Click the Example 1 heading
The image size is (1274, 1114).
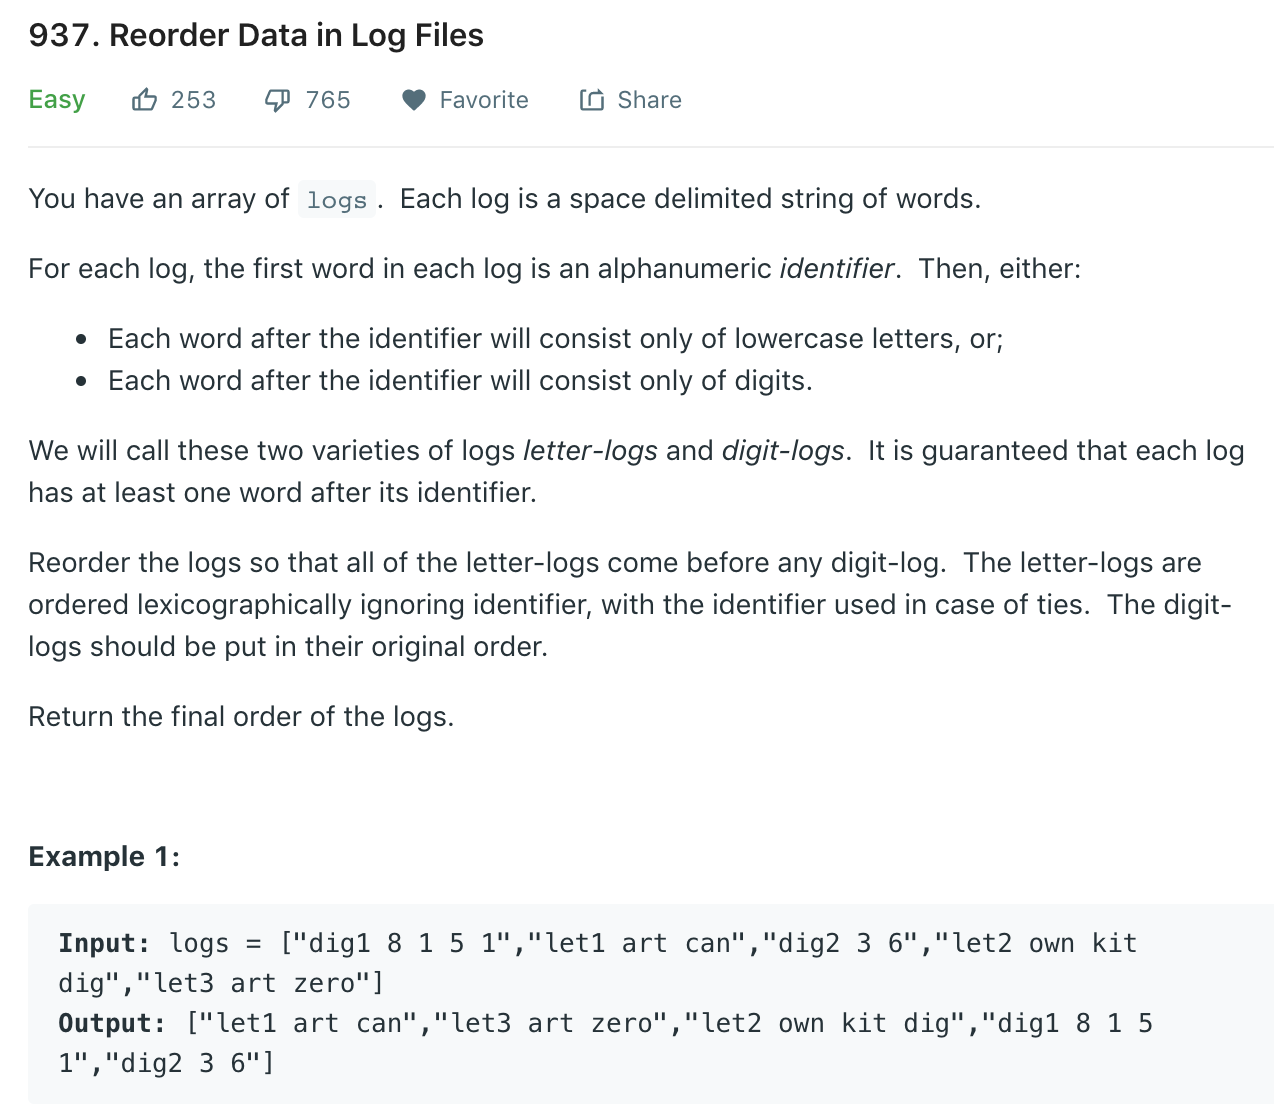coord(103,856)
